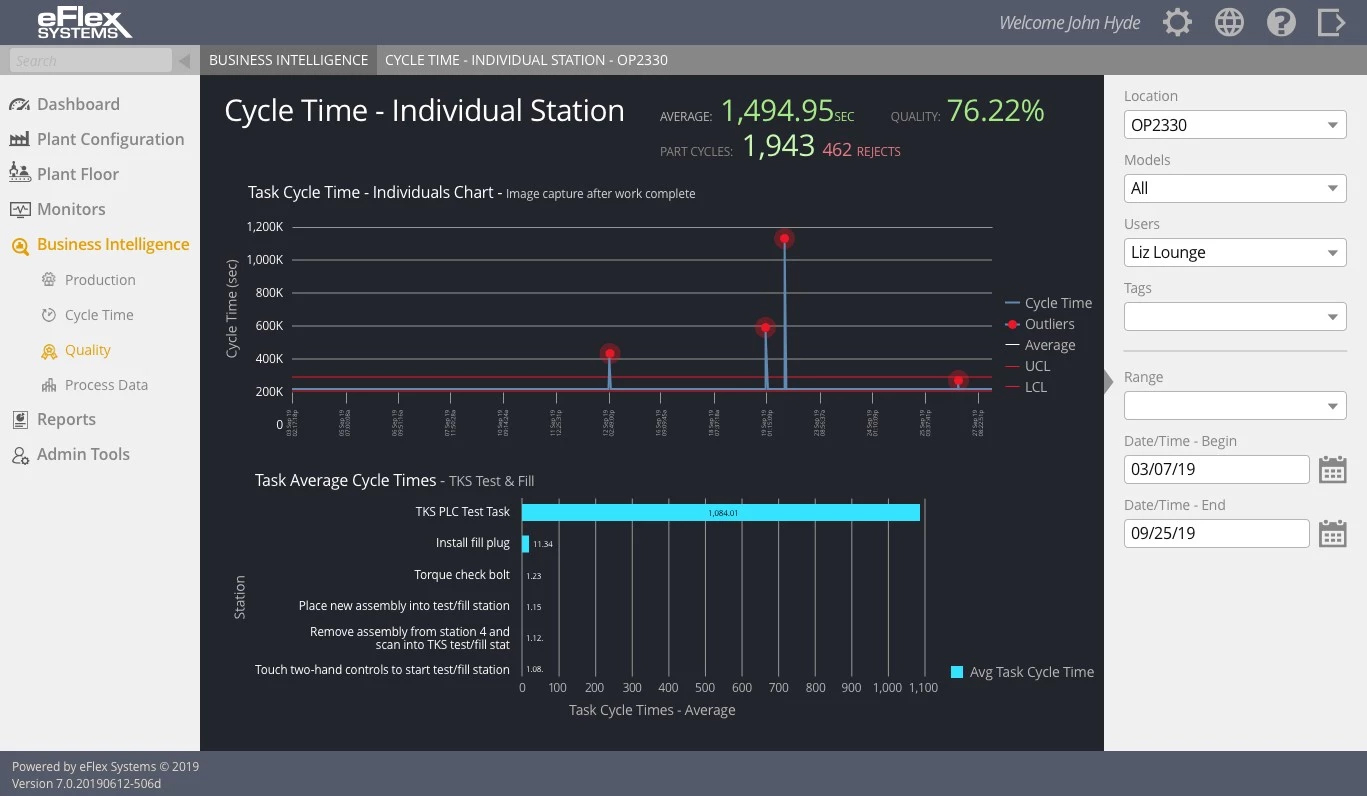This screenshot has width=1367, height=796.
Task: Click the Plant Floor icon
Action: point(21,173)
